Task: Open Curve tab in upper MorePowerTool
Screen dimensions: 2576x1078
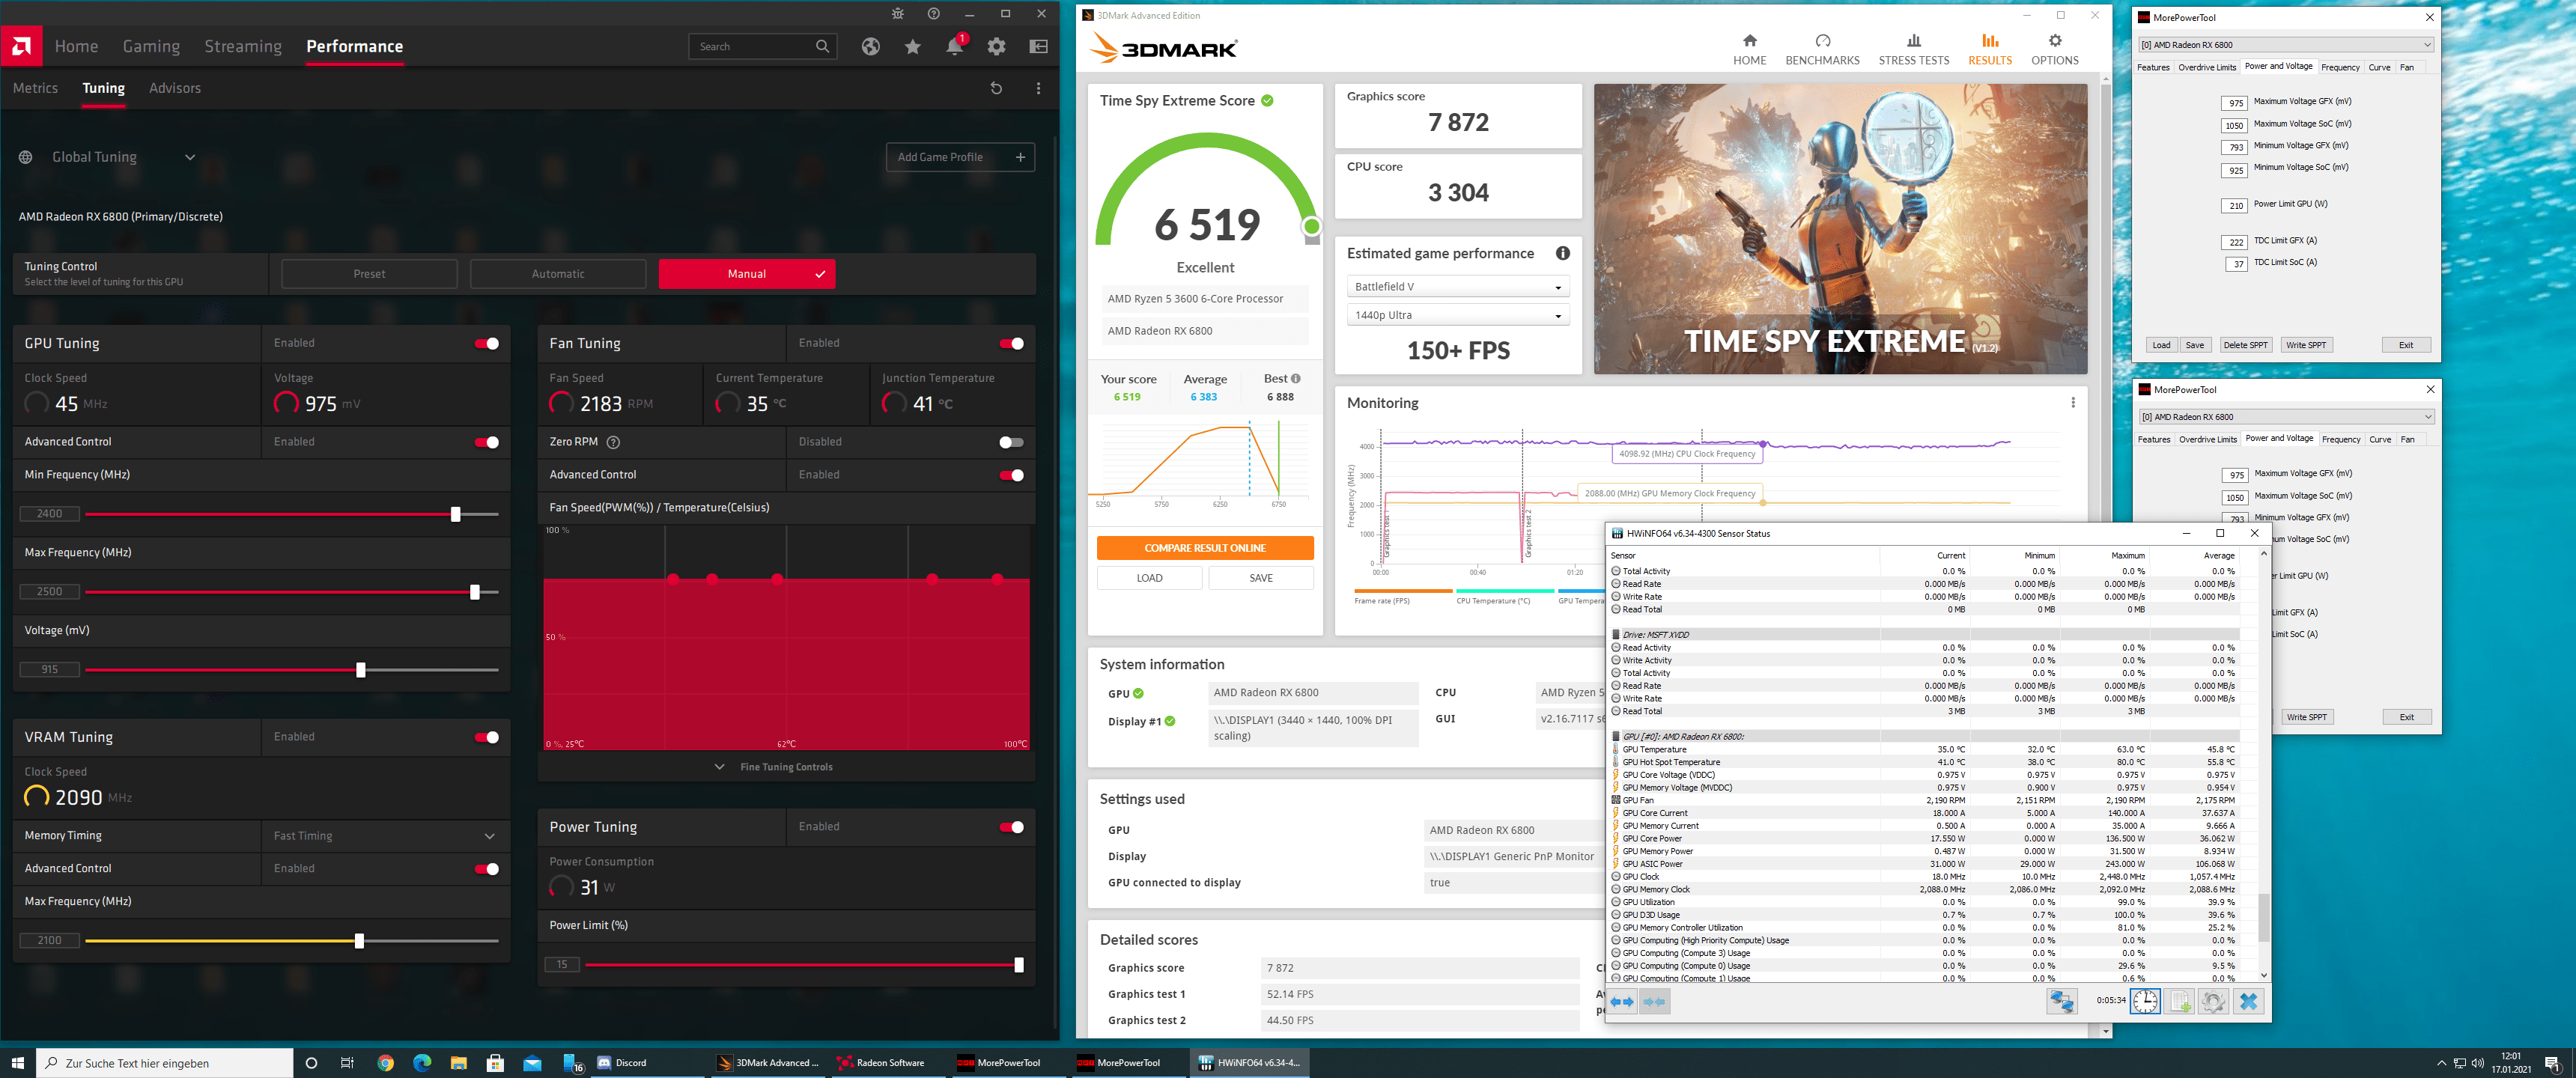Action: tap(2379, 67)
